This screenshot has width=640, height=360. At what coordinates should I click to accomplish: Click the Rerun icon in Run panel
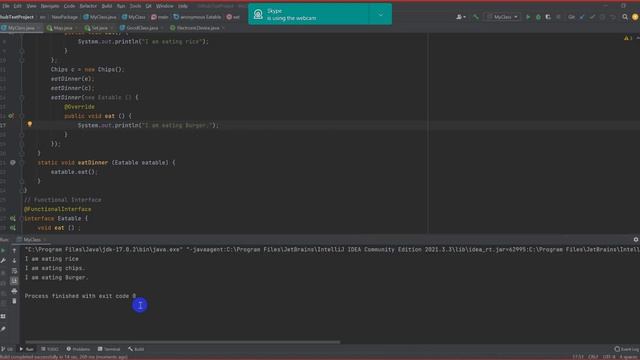click(3, 250)
